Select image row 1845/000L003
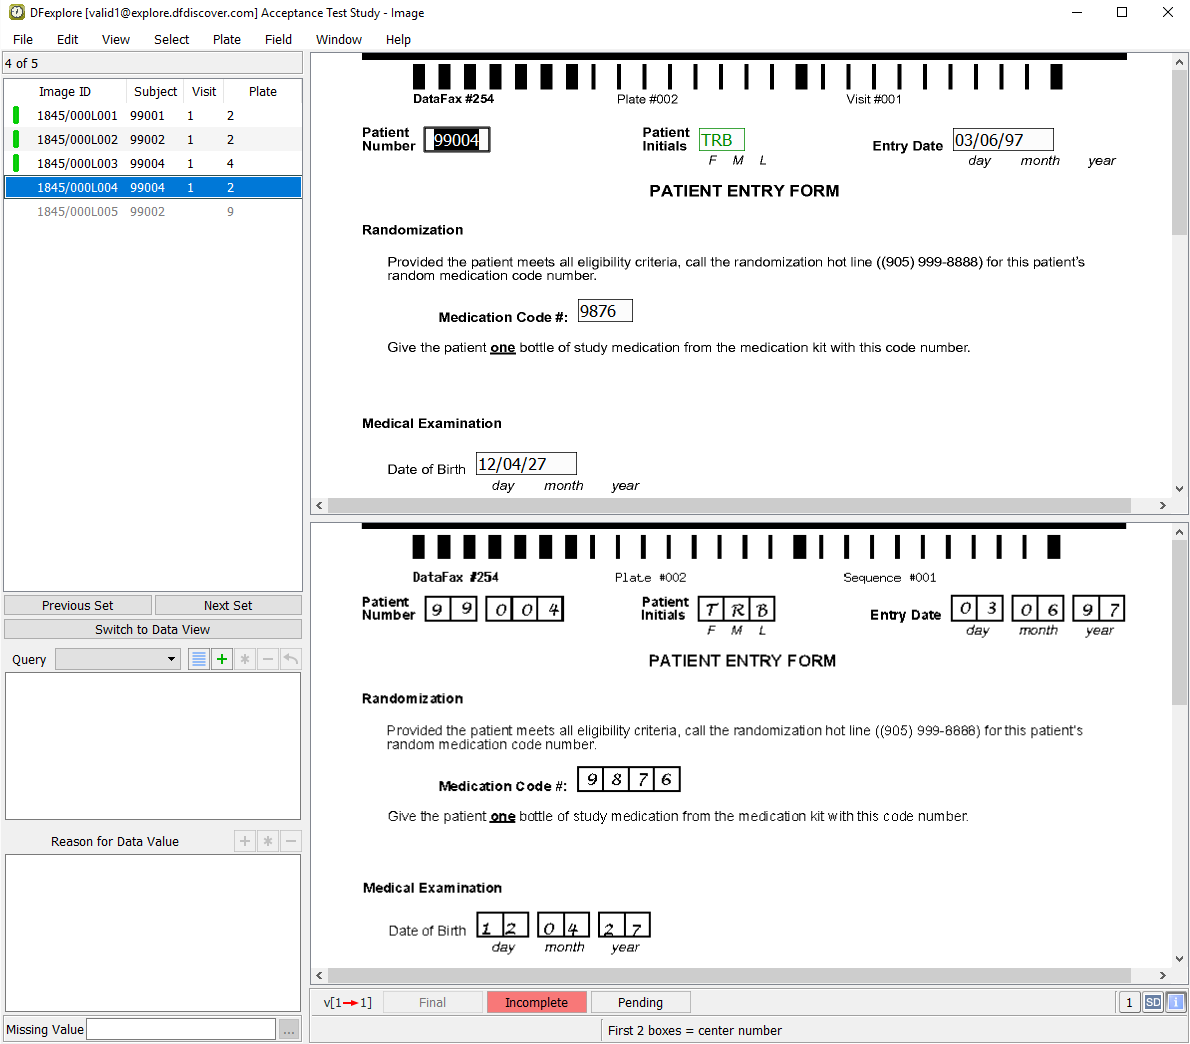This screenshot has height=1044, width=1190. click(x=77, y=163)
